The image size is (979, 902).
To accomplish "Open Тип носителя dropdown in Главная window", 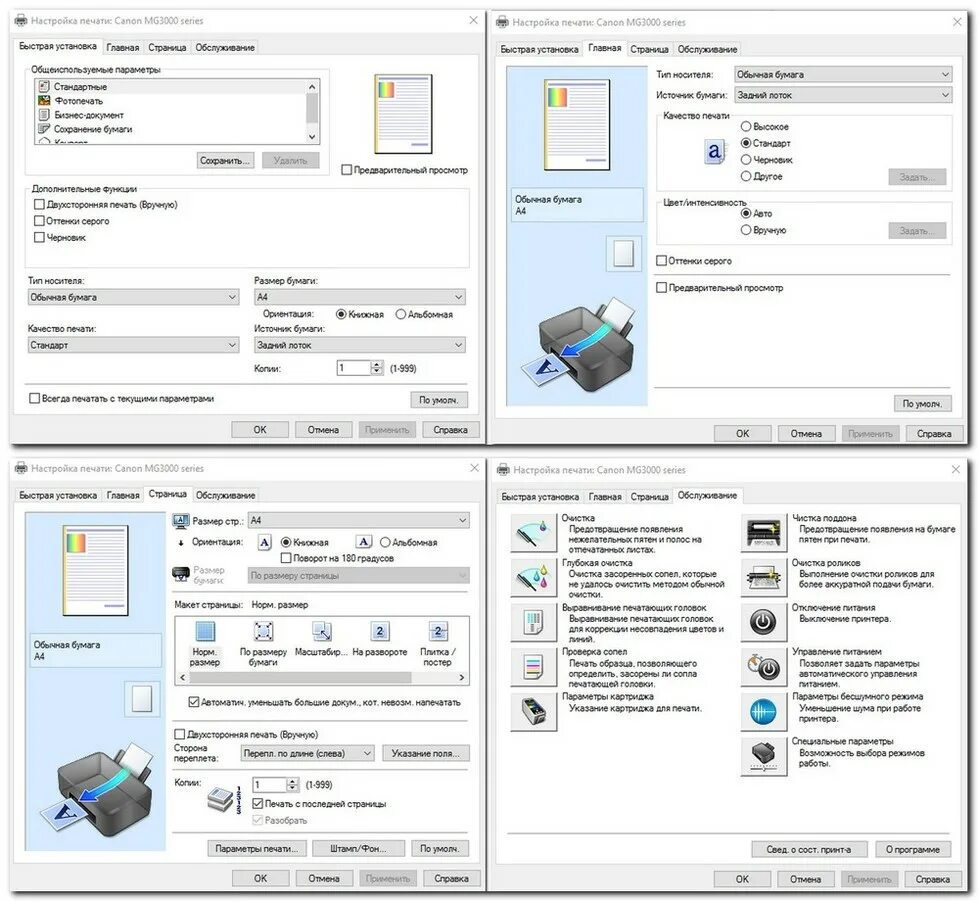I will click(844, 74).
